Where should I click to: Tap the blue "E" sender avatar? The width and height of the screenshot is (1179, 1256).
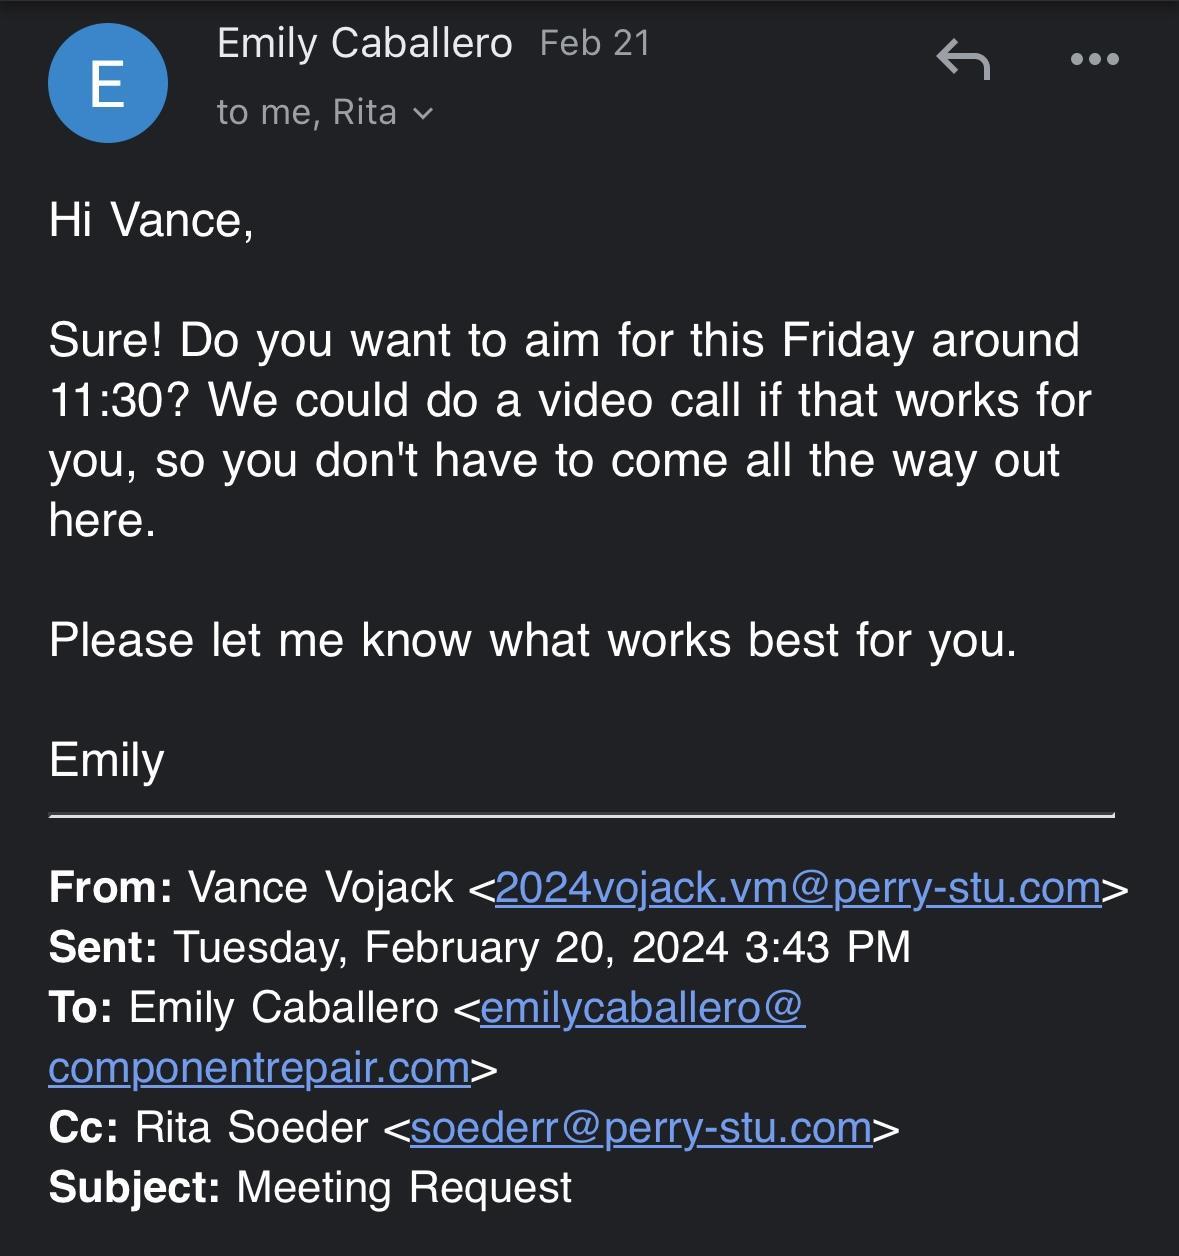107,83
